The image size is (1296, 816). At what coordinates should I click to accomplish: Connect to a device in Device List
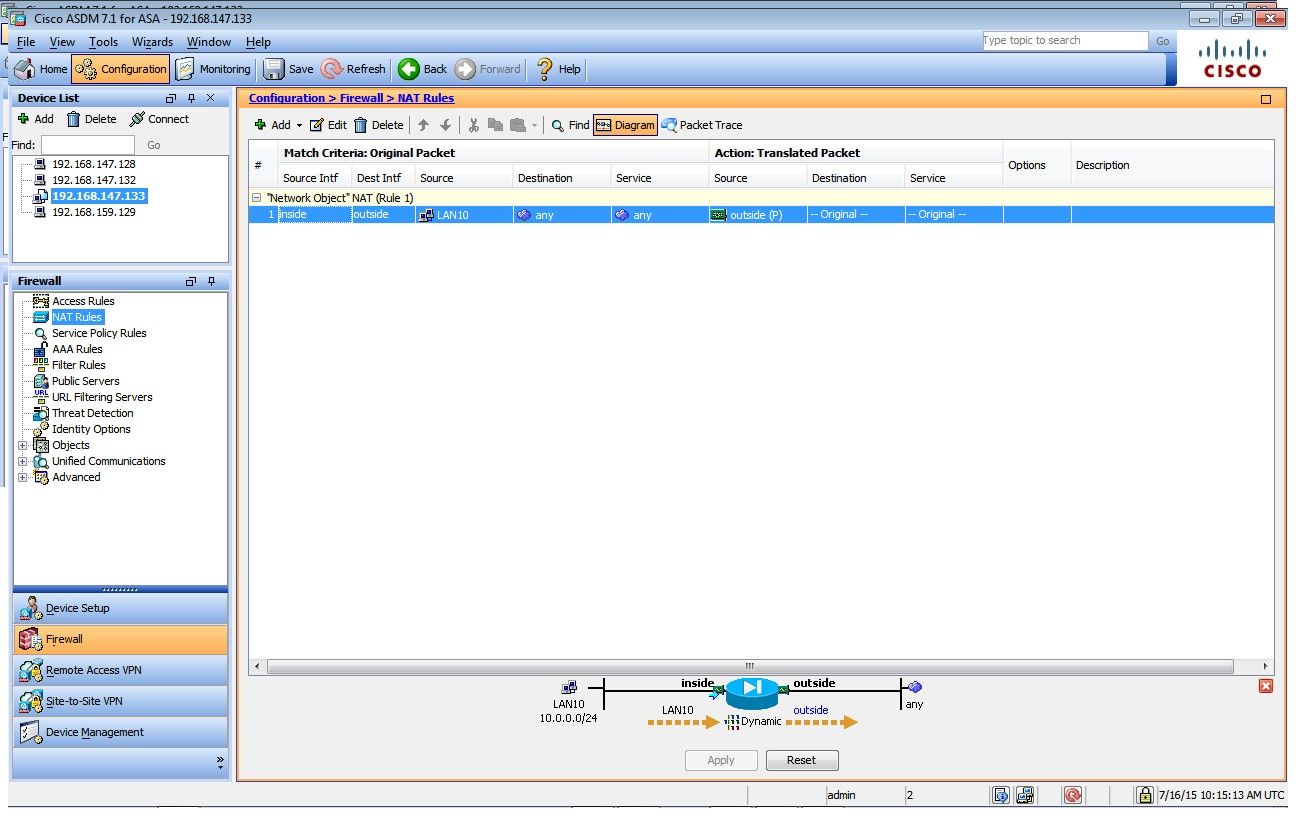coord(159,119)
